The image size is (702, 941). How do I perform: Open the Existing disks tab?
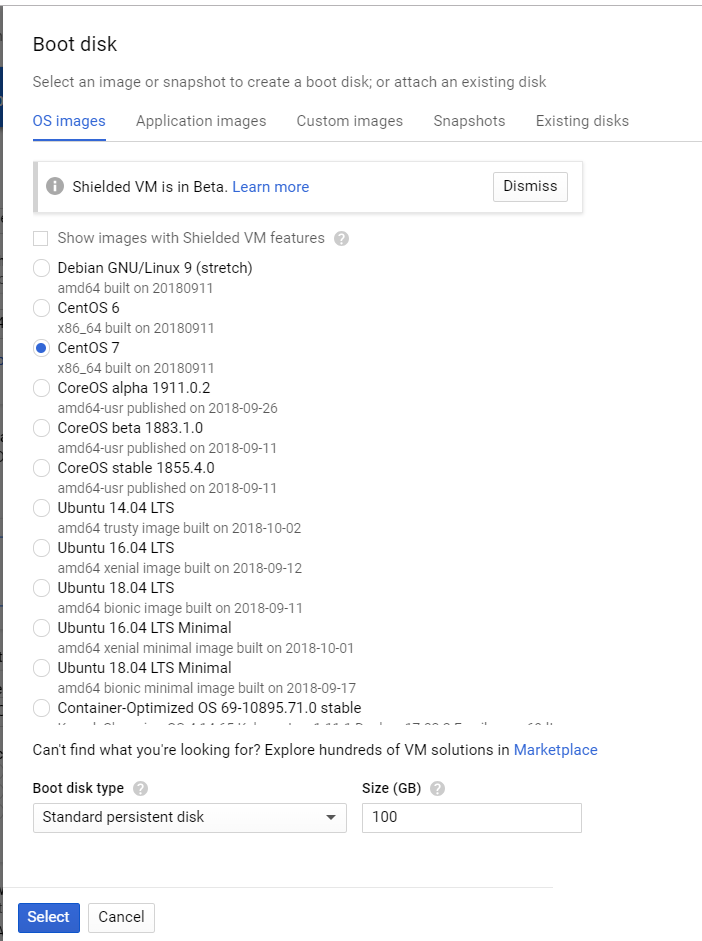coord(582,121)
